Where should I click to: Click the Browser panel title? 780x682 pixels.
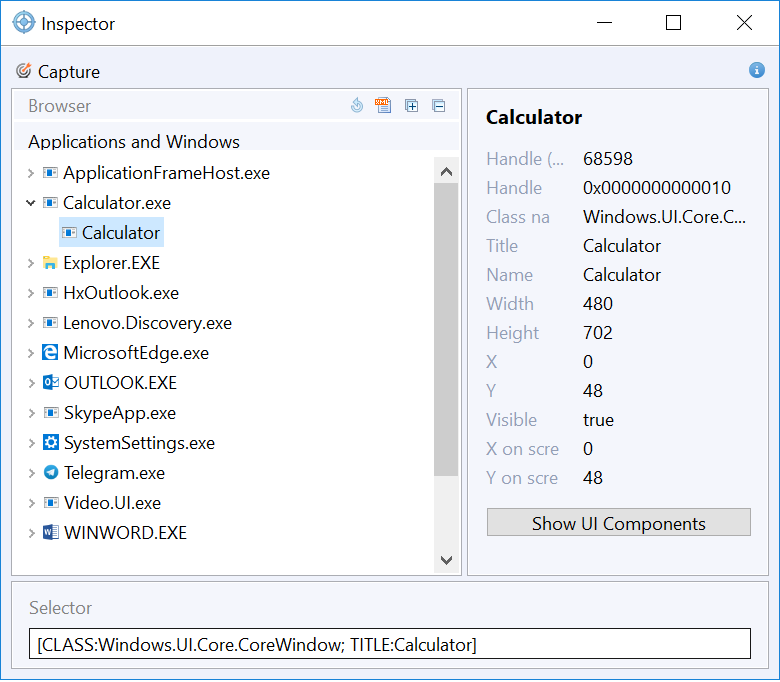point(60,106)
